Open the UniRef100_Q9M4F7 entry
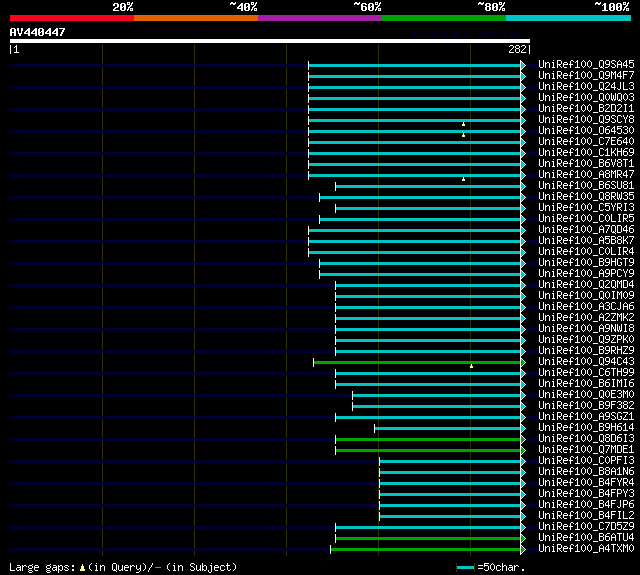This screenshot has width=640, height=575. point(586,75)
